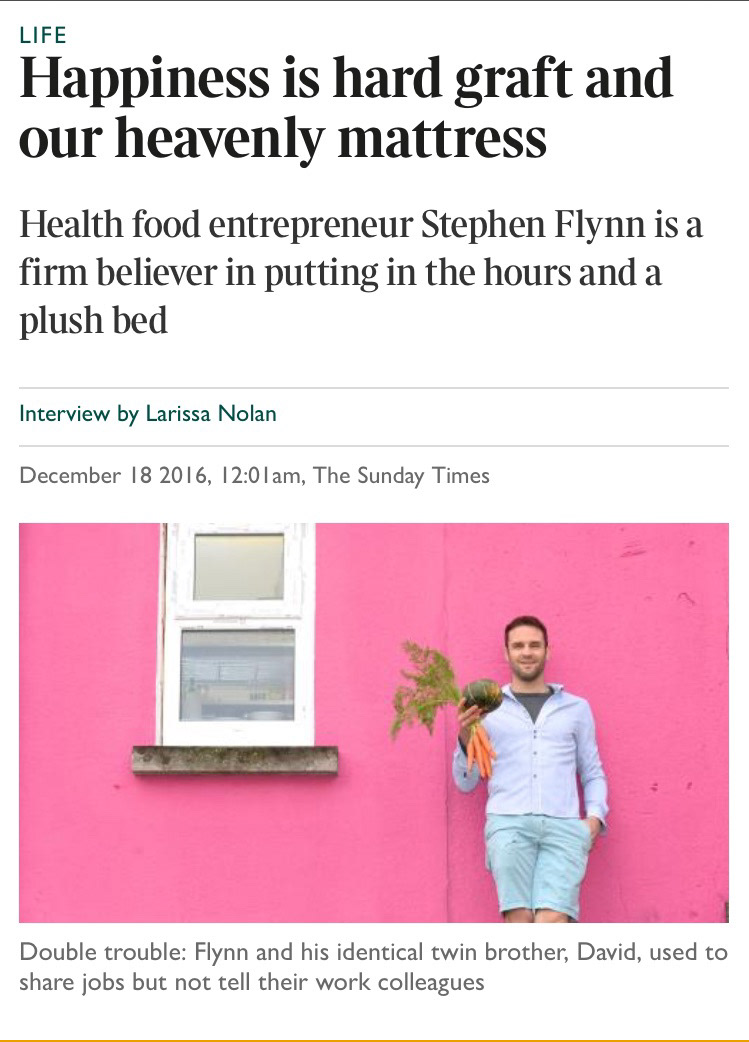Screen dimensions: 749x1042
Task: Click 'Double trouble' in the photo caption
Action: tap(102, 952)
